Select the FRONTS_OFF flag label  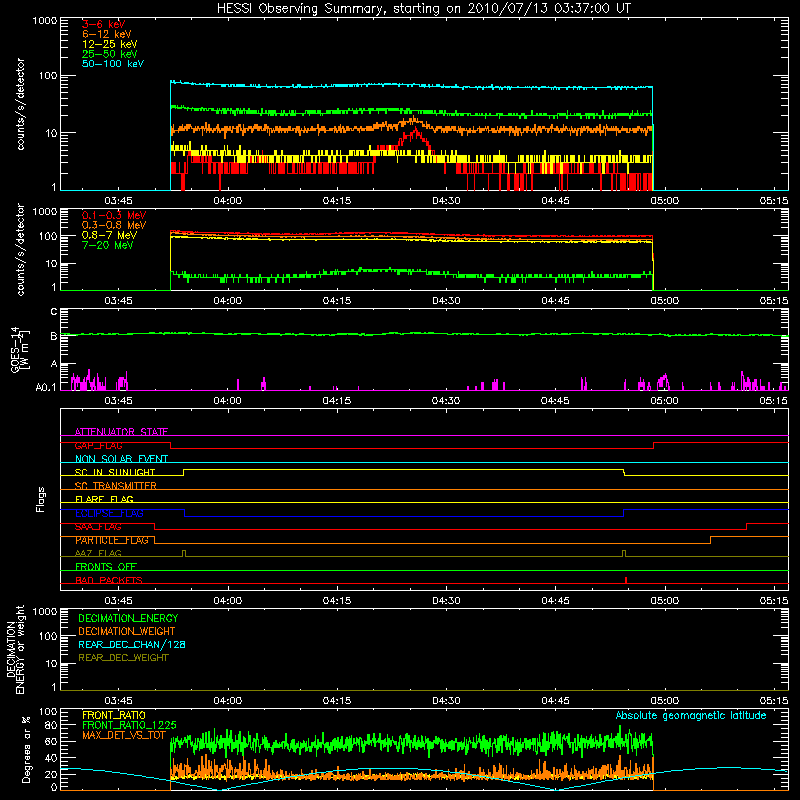106,567
